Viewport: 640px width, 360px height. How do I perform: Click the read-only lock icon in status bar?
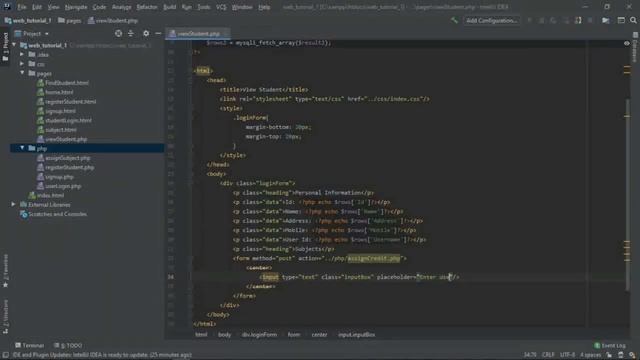coord(609,355)
